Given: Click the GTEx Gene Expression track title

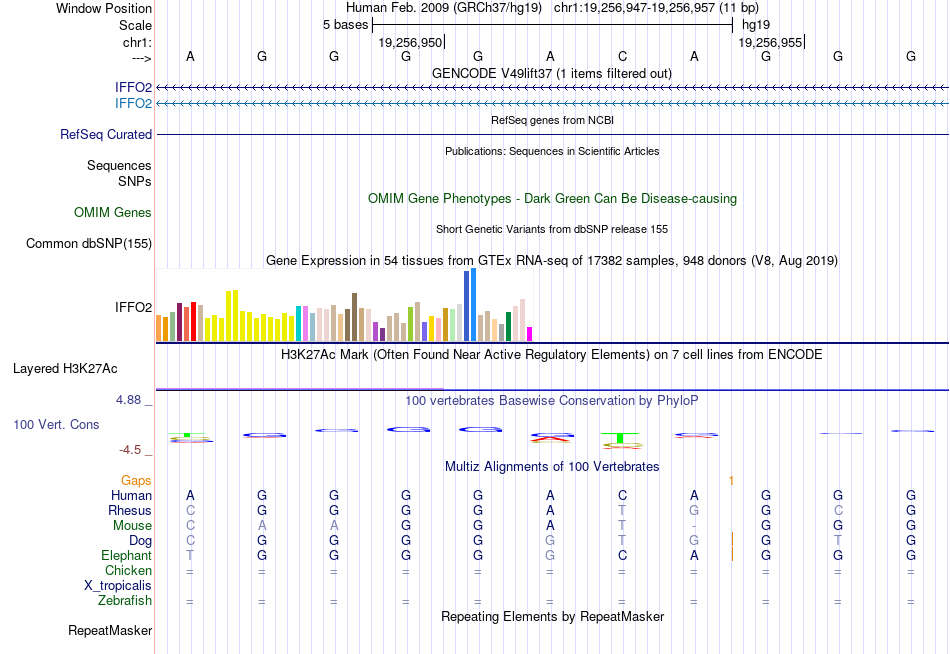Looking at the screenshot, I should pos(552,261).
